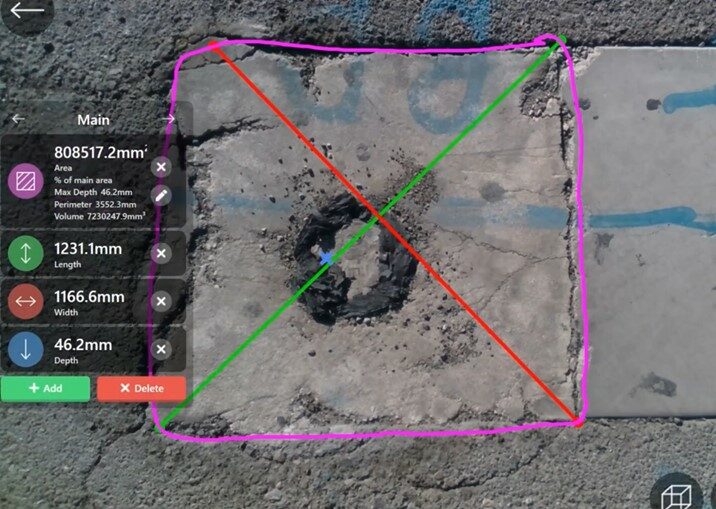Remove the Area measurement with X
Viewport: 716px width, 509px height.
161,167
